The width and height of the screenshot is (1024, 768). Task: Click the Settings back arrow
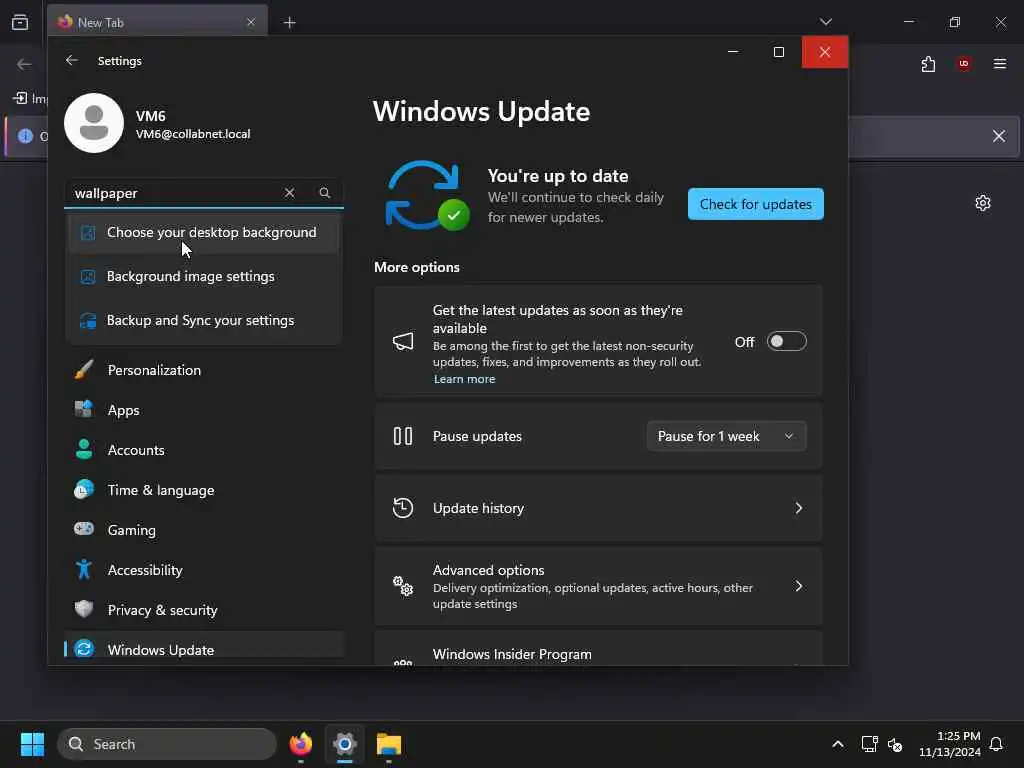point(72,60)
